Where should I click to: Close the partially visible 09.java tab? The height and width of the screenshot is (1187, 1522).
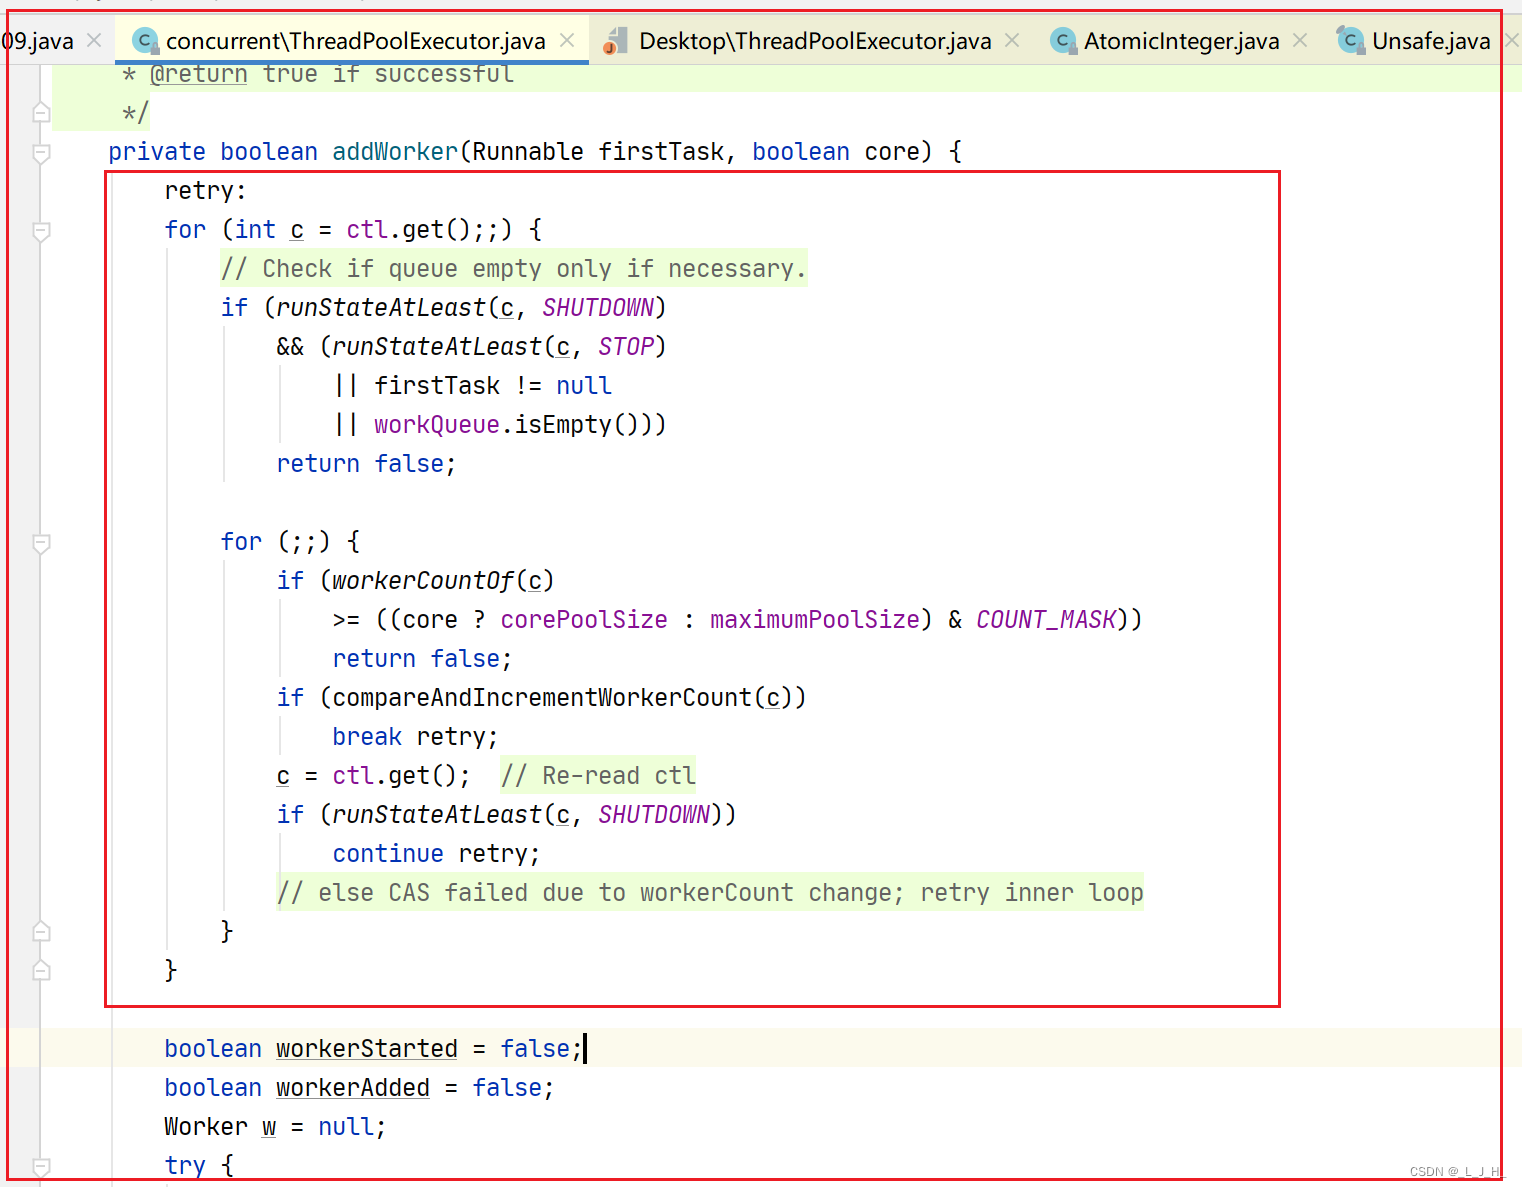click(x=94, y=40)
